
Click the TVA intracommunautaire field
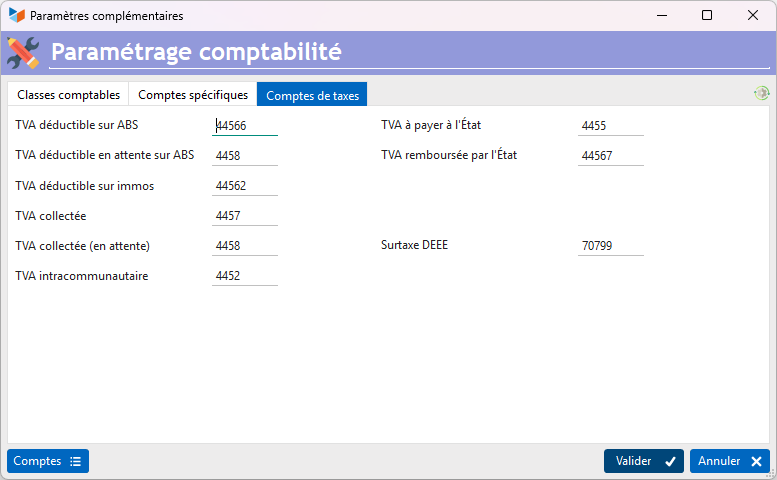[245, 276]
